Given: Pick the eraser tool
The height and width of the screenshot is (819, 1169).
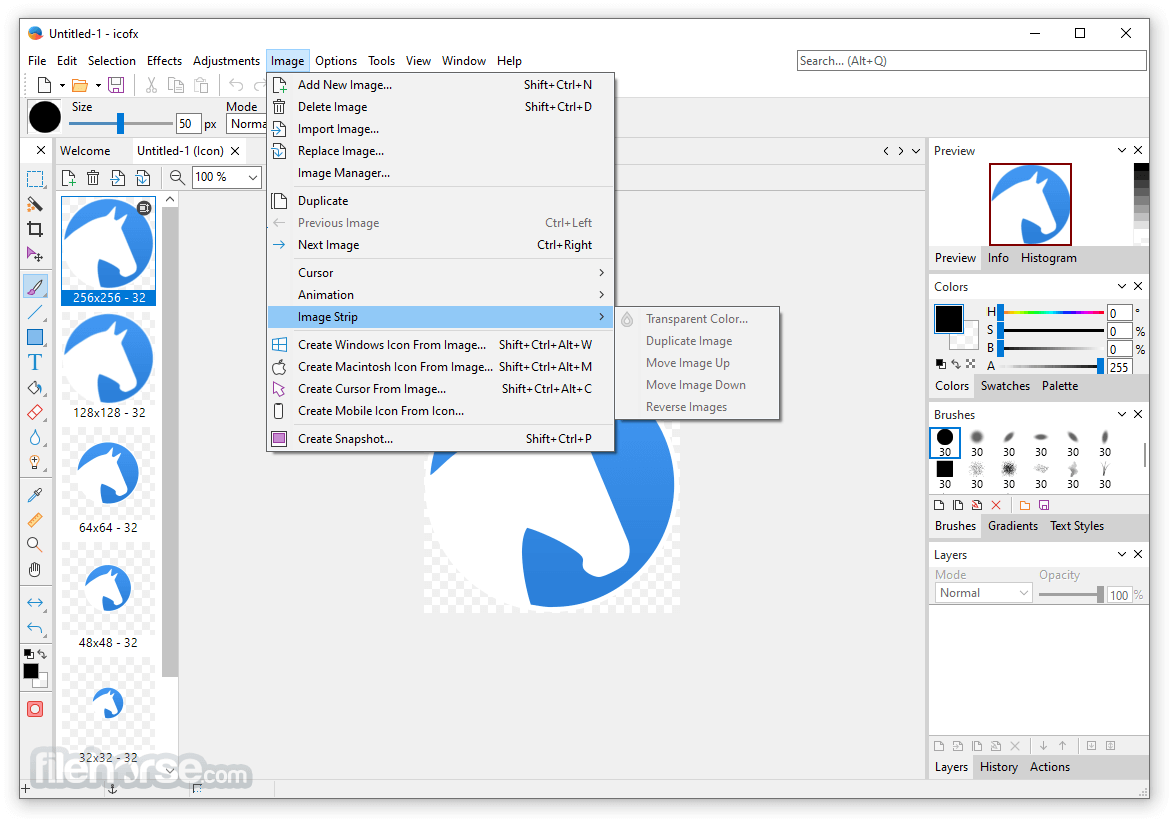Looking at the screenshot, I should click(35, 412).
